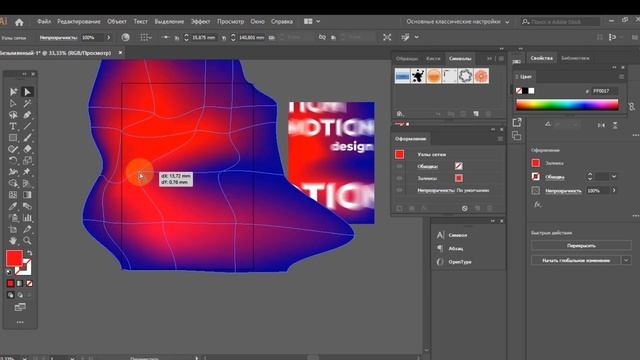Open dropdown beside Начать глобальное изменение

[626, 260]
